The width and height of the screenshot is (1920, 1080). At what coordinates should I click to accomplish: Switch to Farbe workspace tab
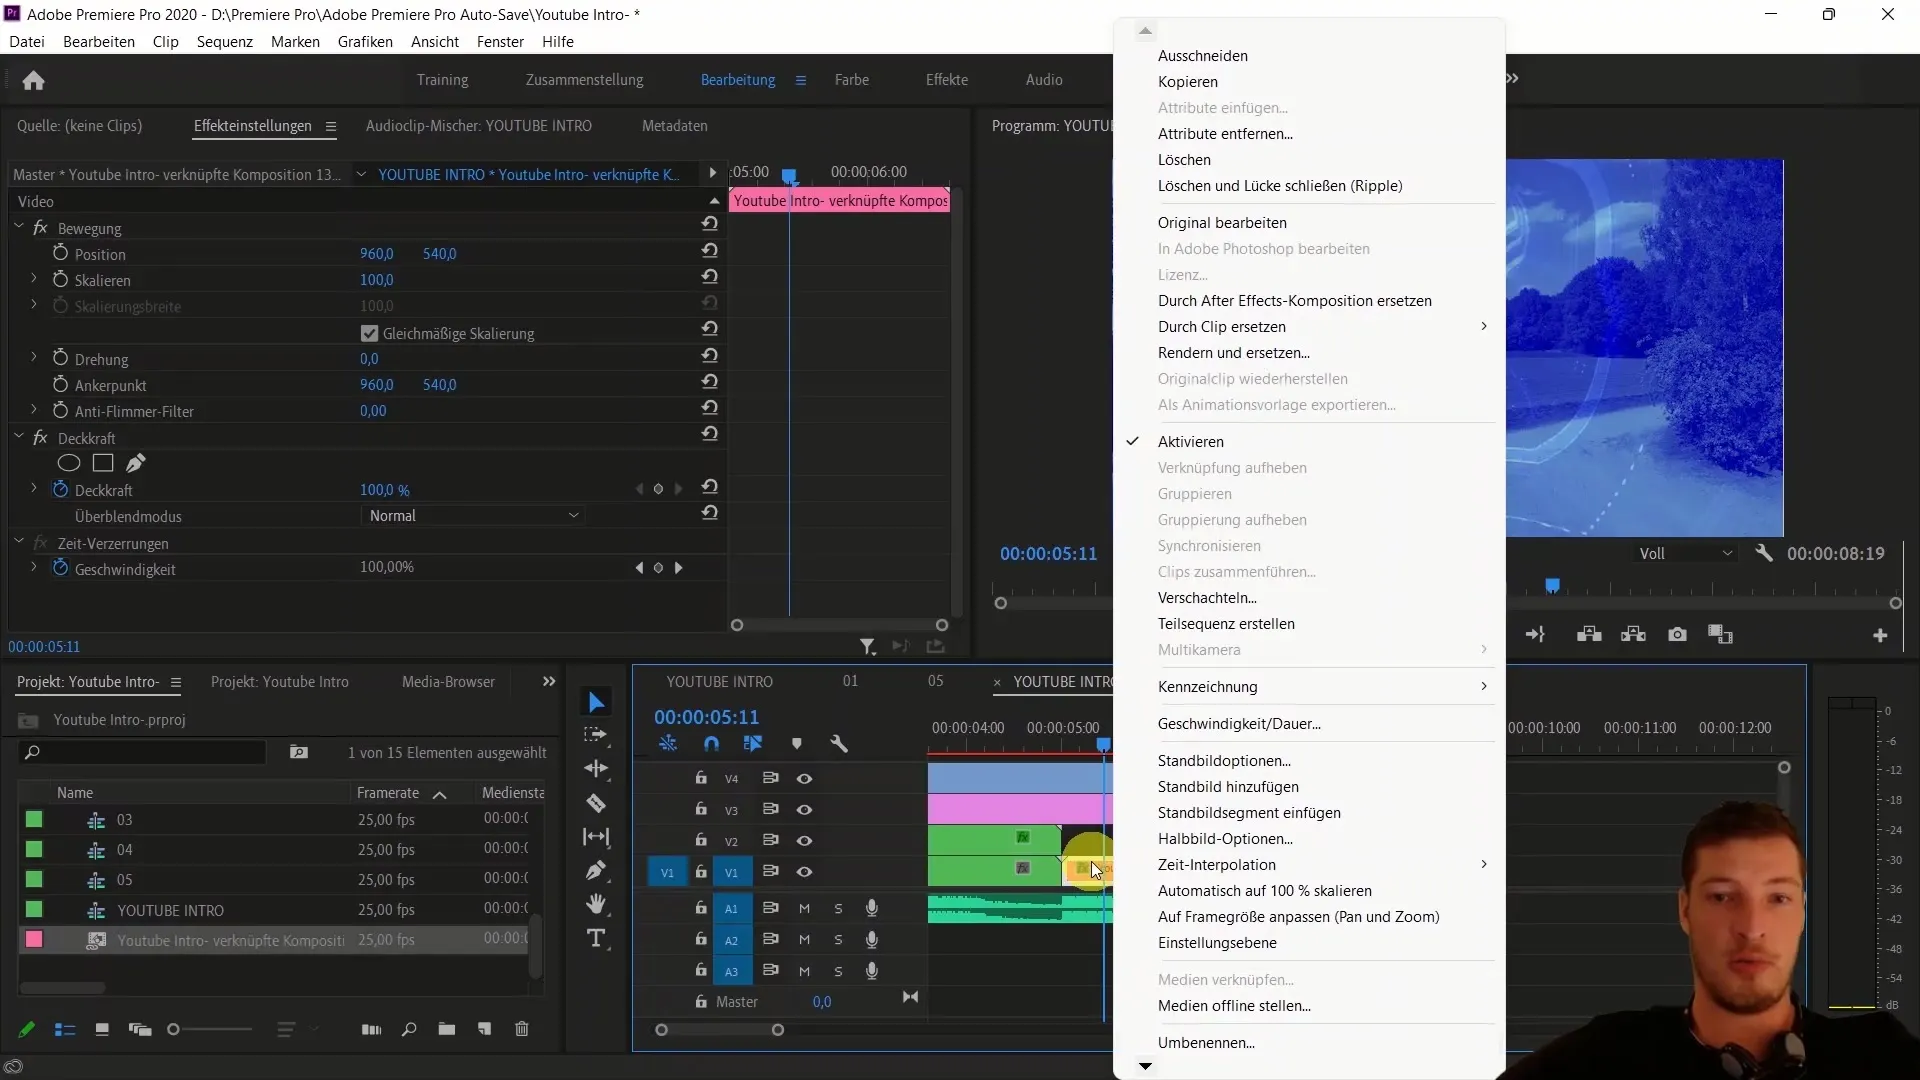[x=852, y=80]
